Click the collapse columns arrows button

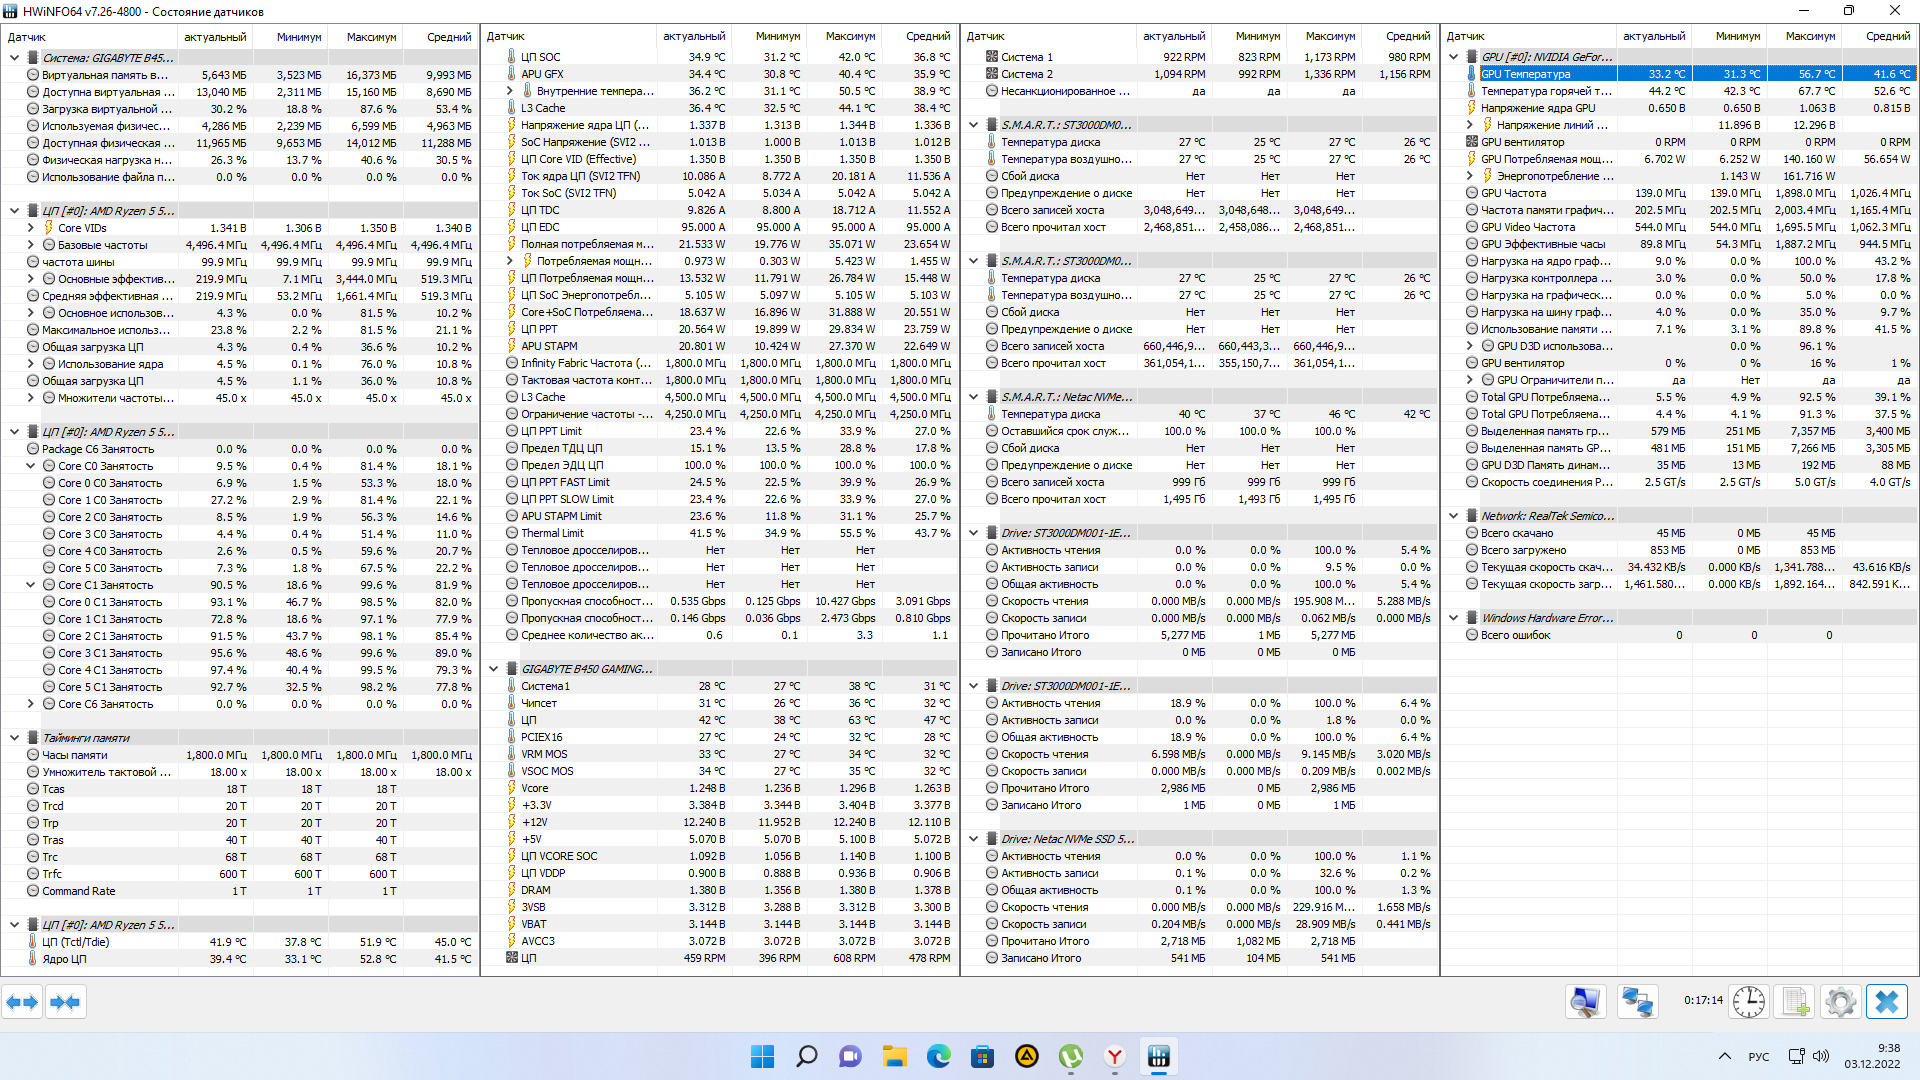point(65,1002)
